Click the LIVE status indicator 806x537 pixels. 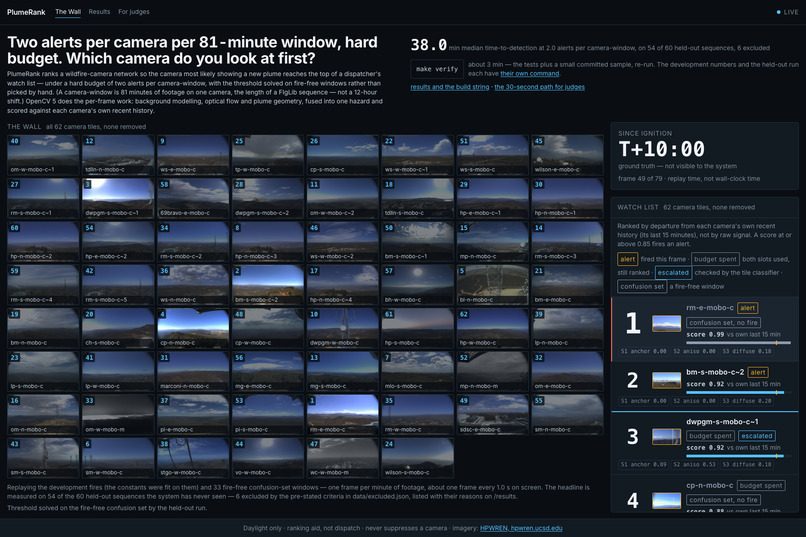click(x=787, y=12)
